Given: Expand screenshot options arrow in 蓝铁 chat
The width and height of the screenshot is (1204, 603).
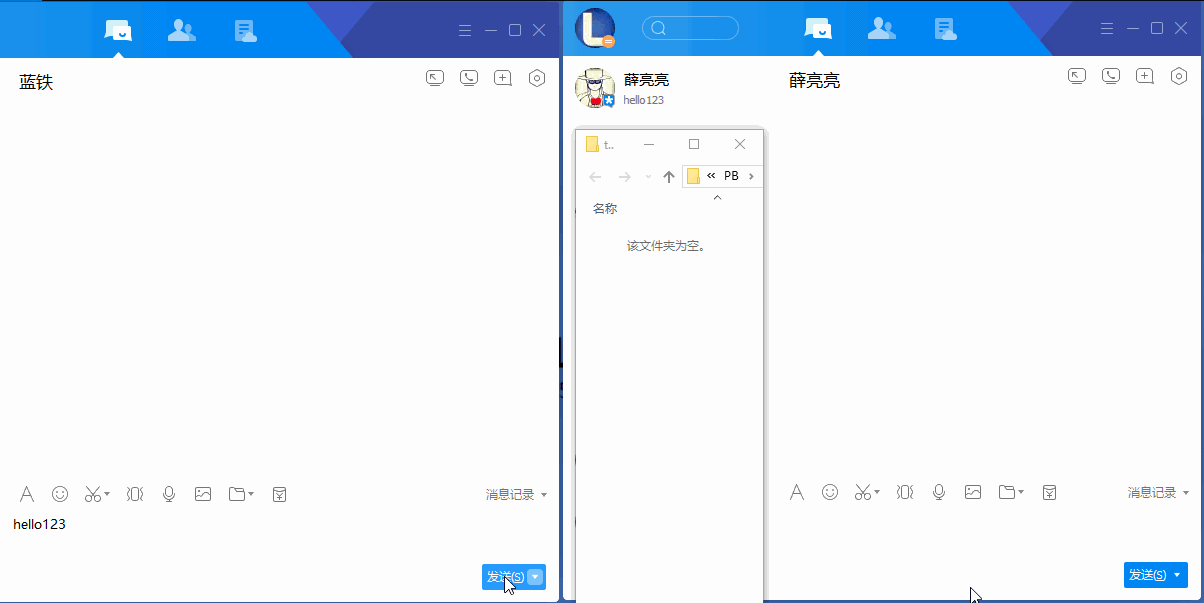Looking at the screenshot, I should 107,494.
